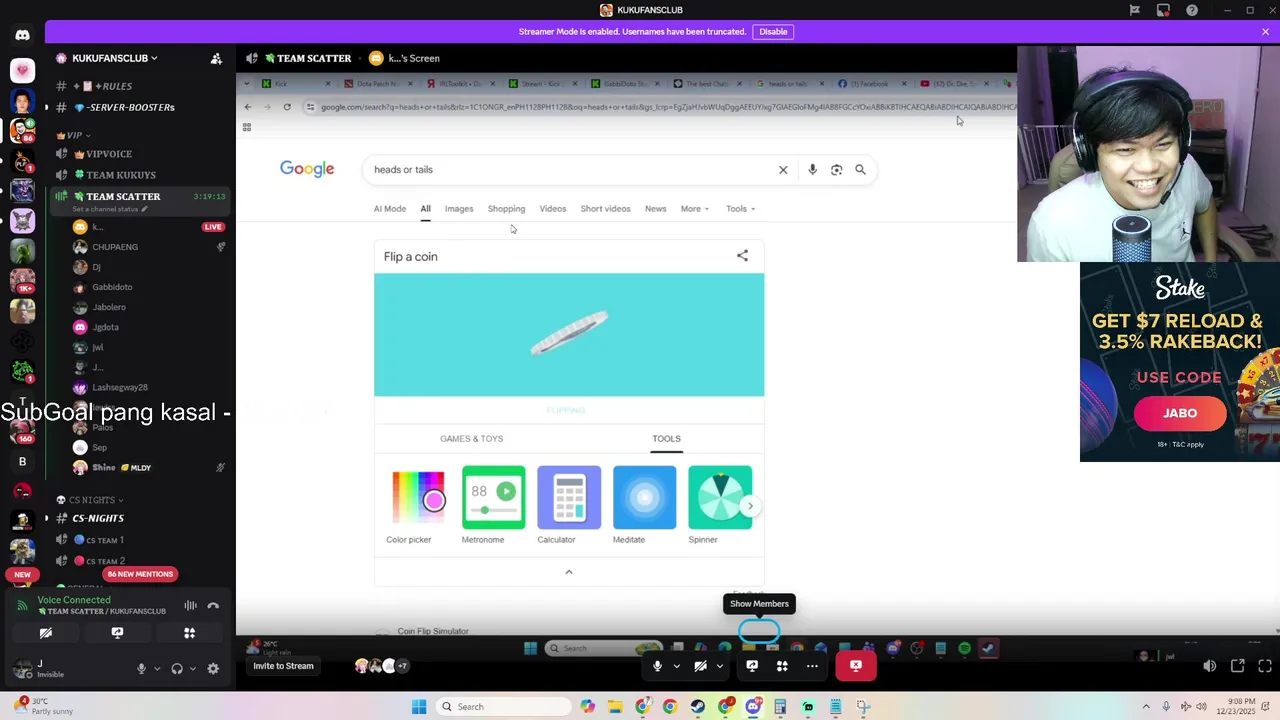Click invite people icon next to KUKUFANSCLUB
Screen dimensions: 1280x720
216,58
